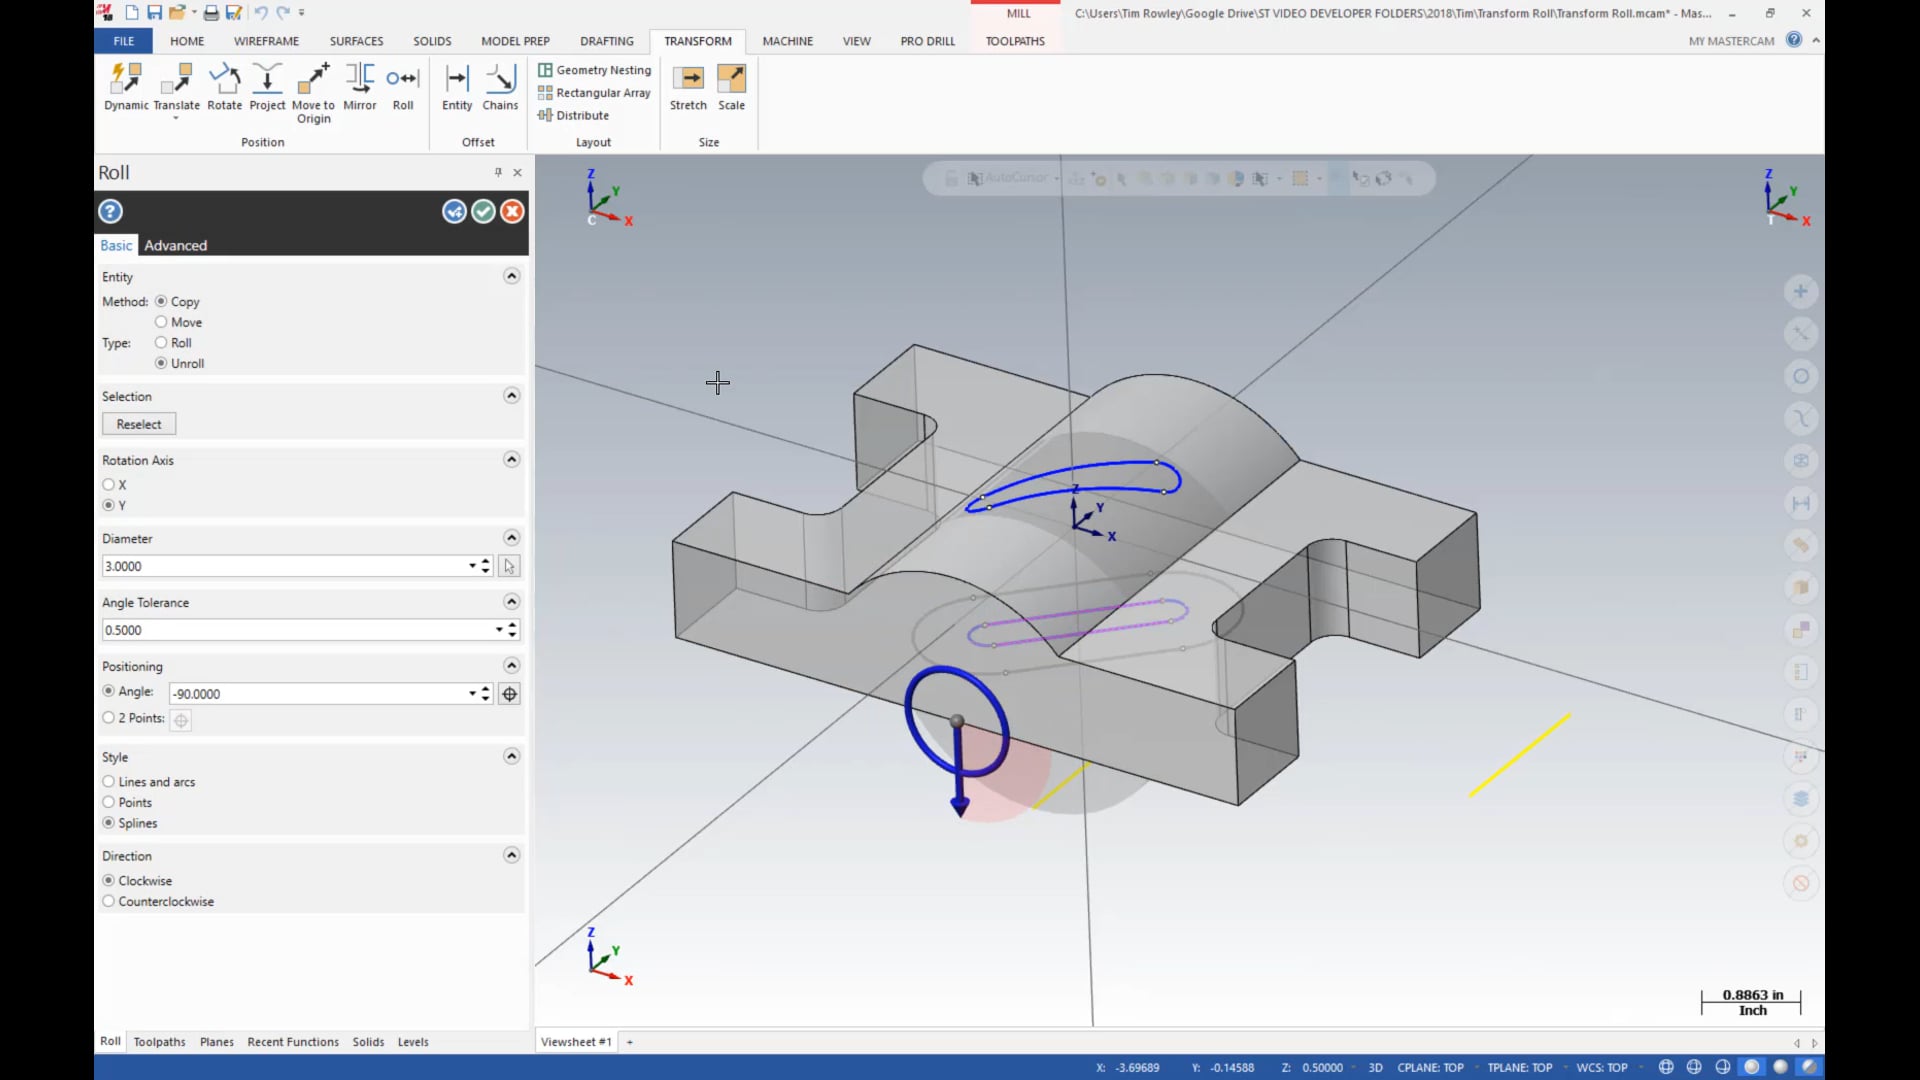
Task: Click the diameter select-from-screen icon
Action: (x=509, y=566)
